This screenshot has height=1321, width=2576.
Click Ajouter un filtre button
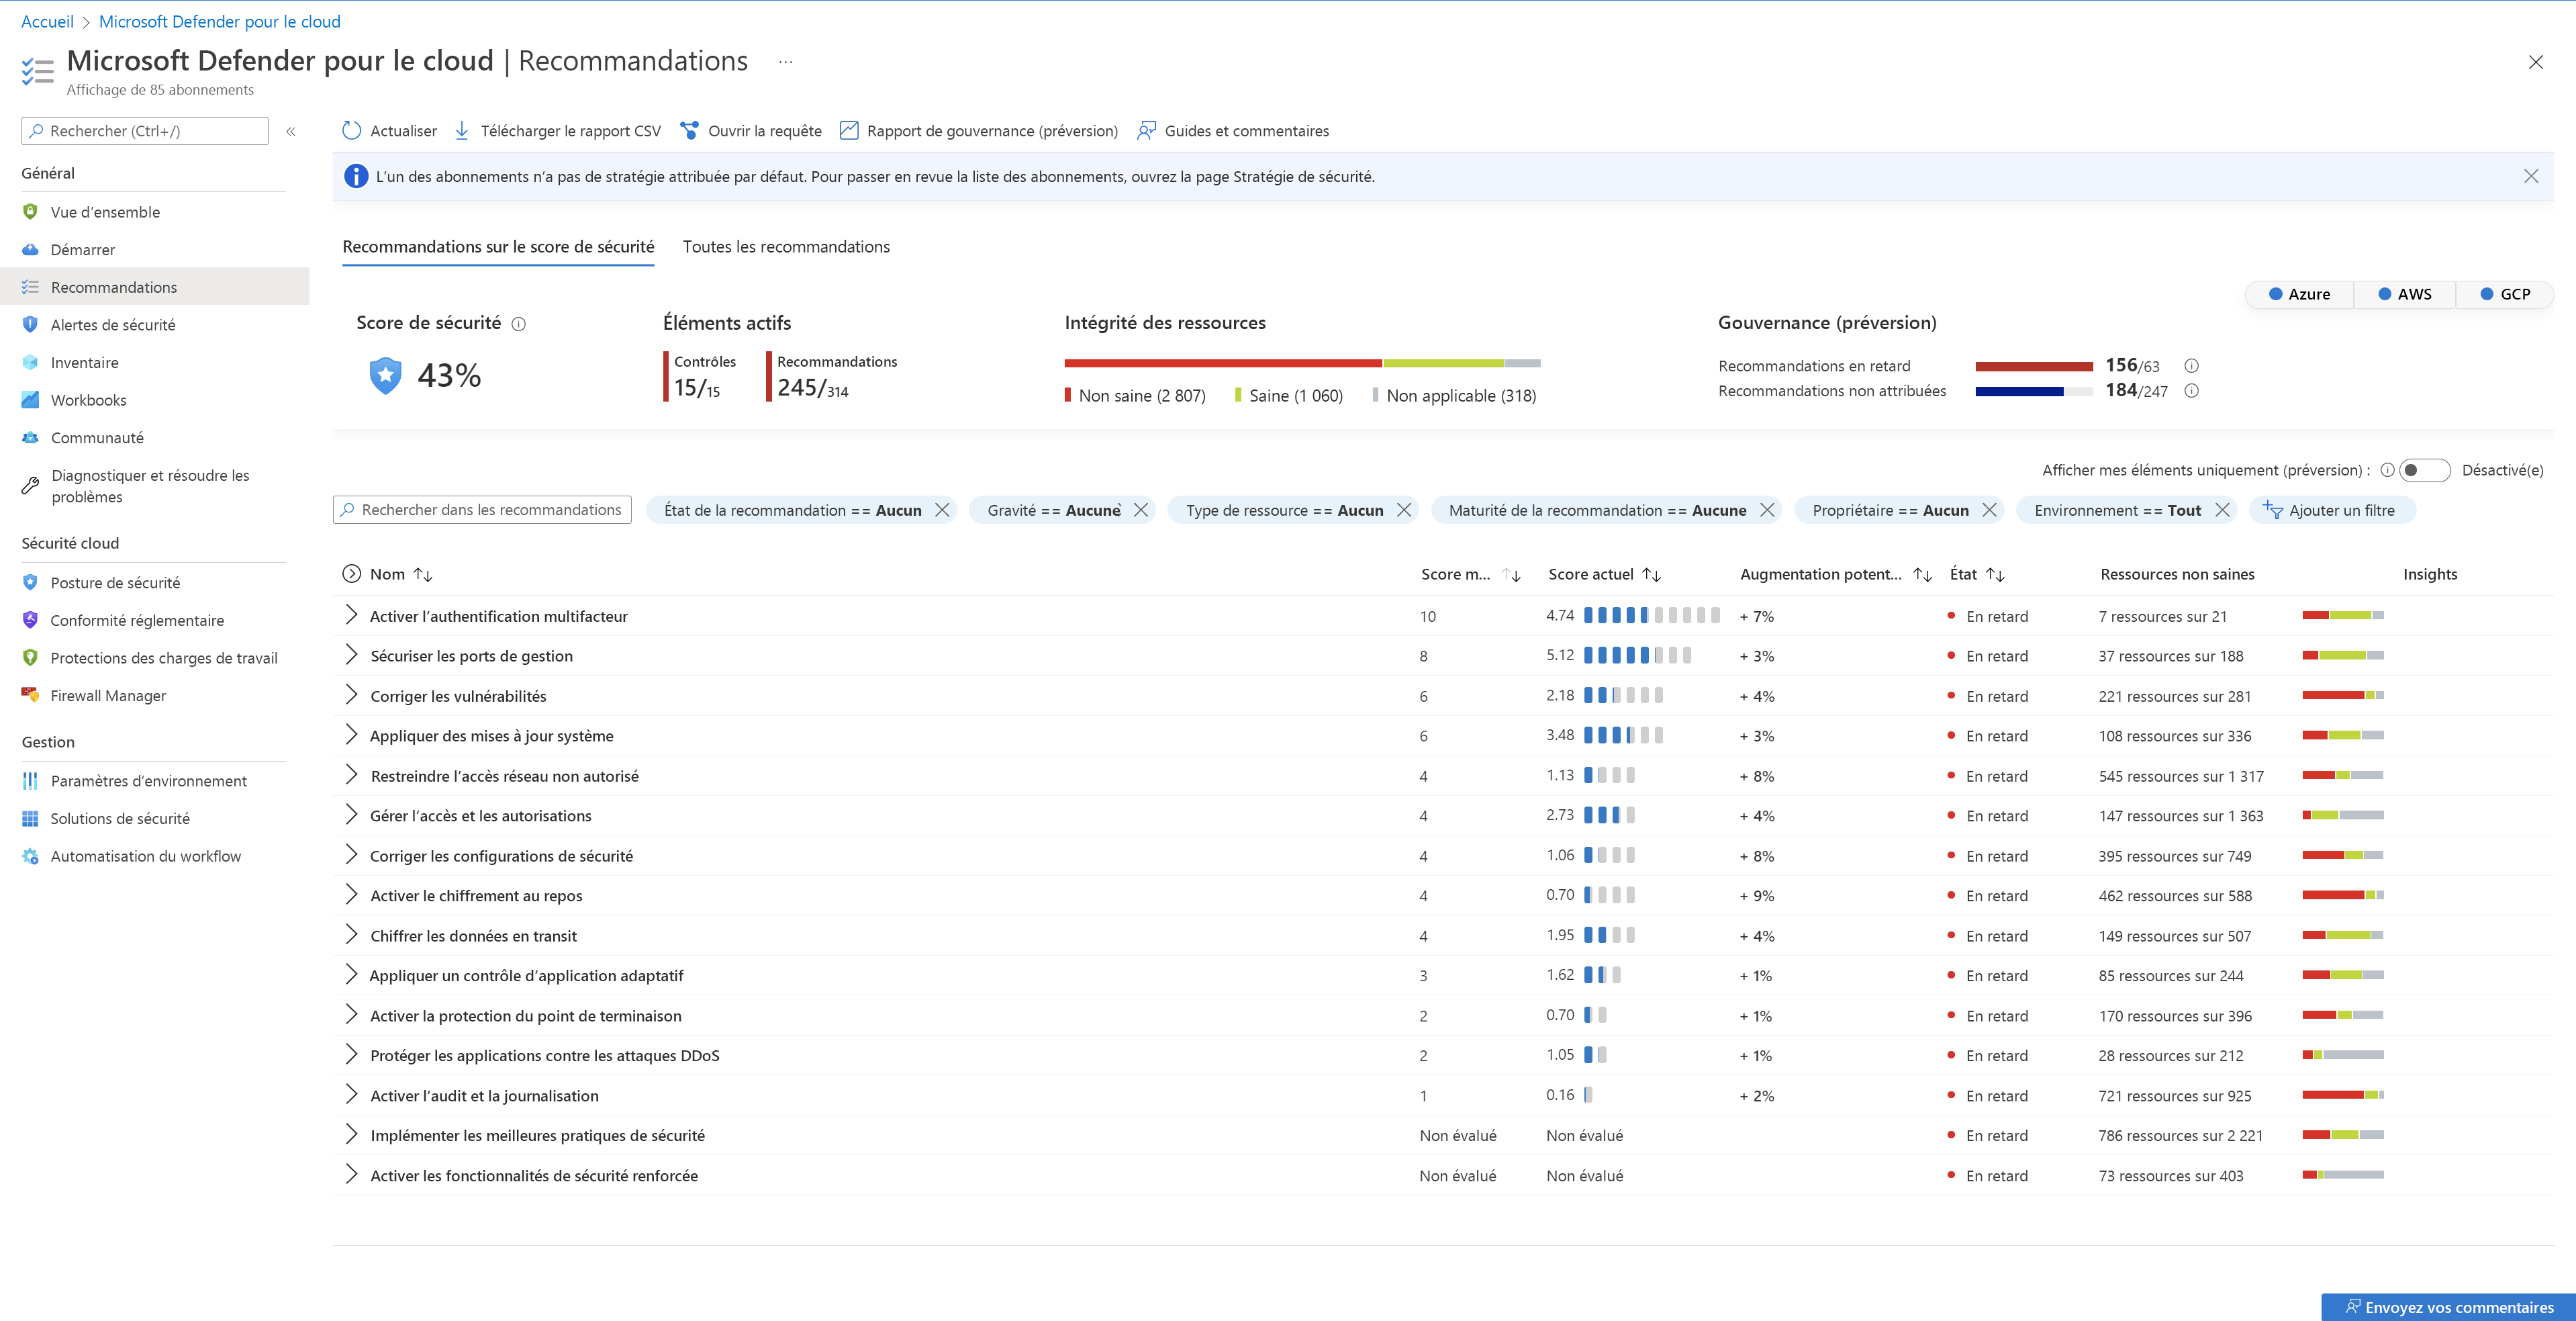pyautogui.click(x=2331, y=510)
